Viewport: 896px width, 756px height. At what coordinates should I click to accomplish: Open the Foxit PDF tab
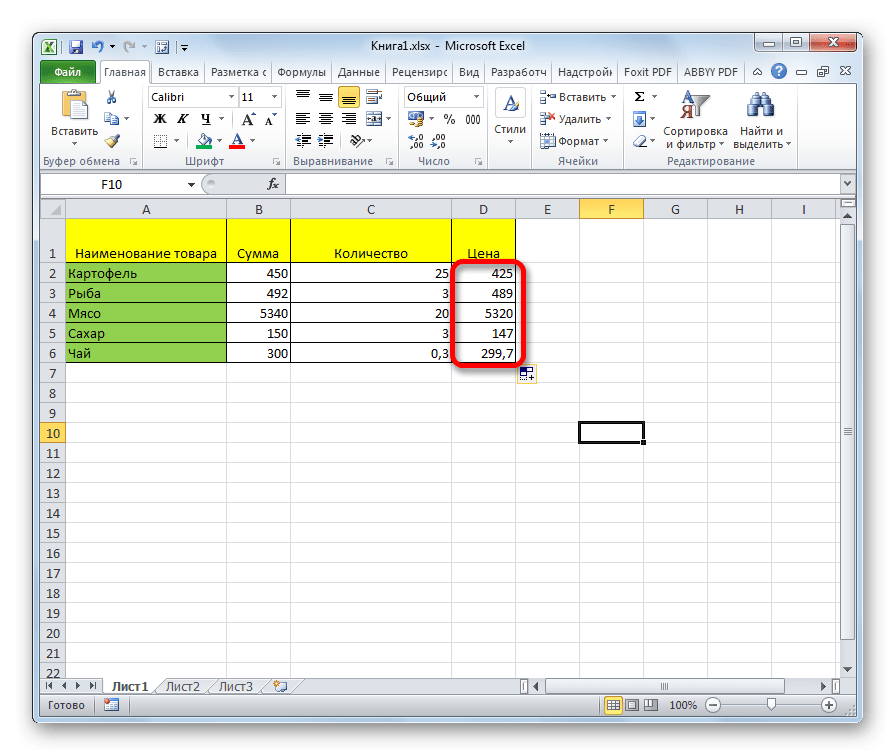pos(647,72)
